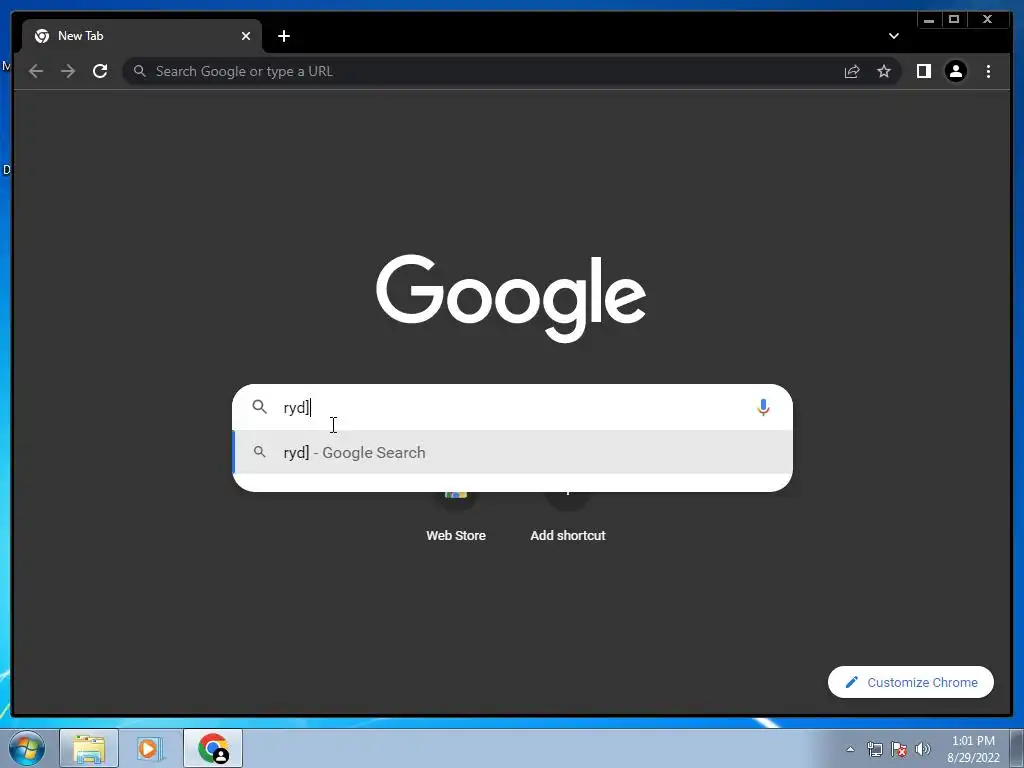Maximize the Chrome window

pyautogui.click(x=953, y=20)
